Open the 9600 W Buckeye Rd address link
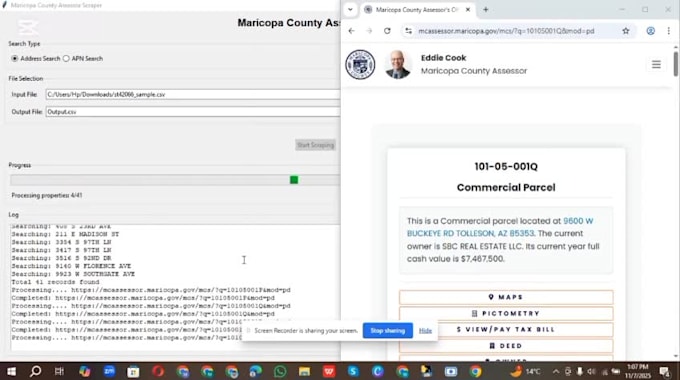Viewport: 680px width, 380px height. [500, 227]
